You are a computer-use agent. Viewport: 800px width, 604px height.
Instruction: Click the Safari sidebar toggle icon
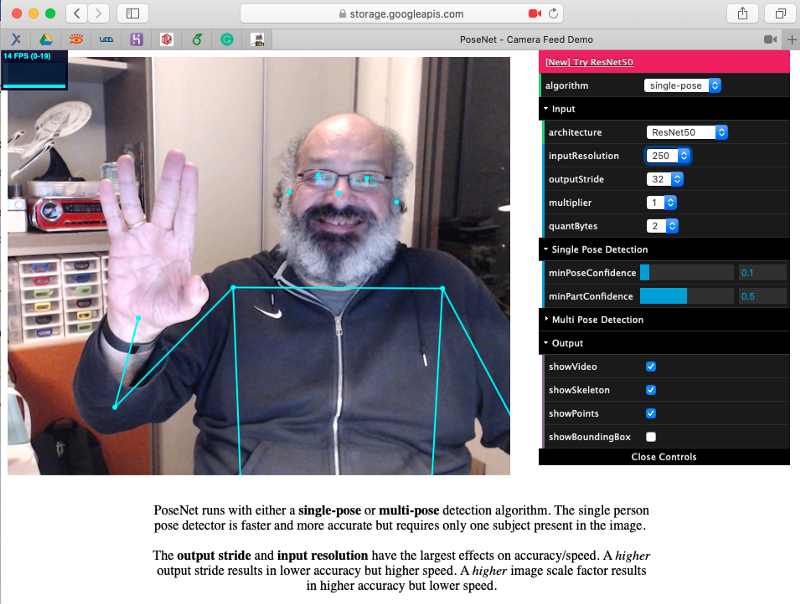click(132, 13)
